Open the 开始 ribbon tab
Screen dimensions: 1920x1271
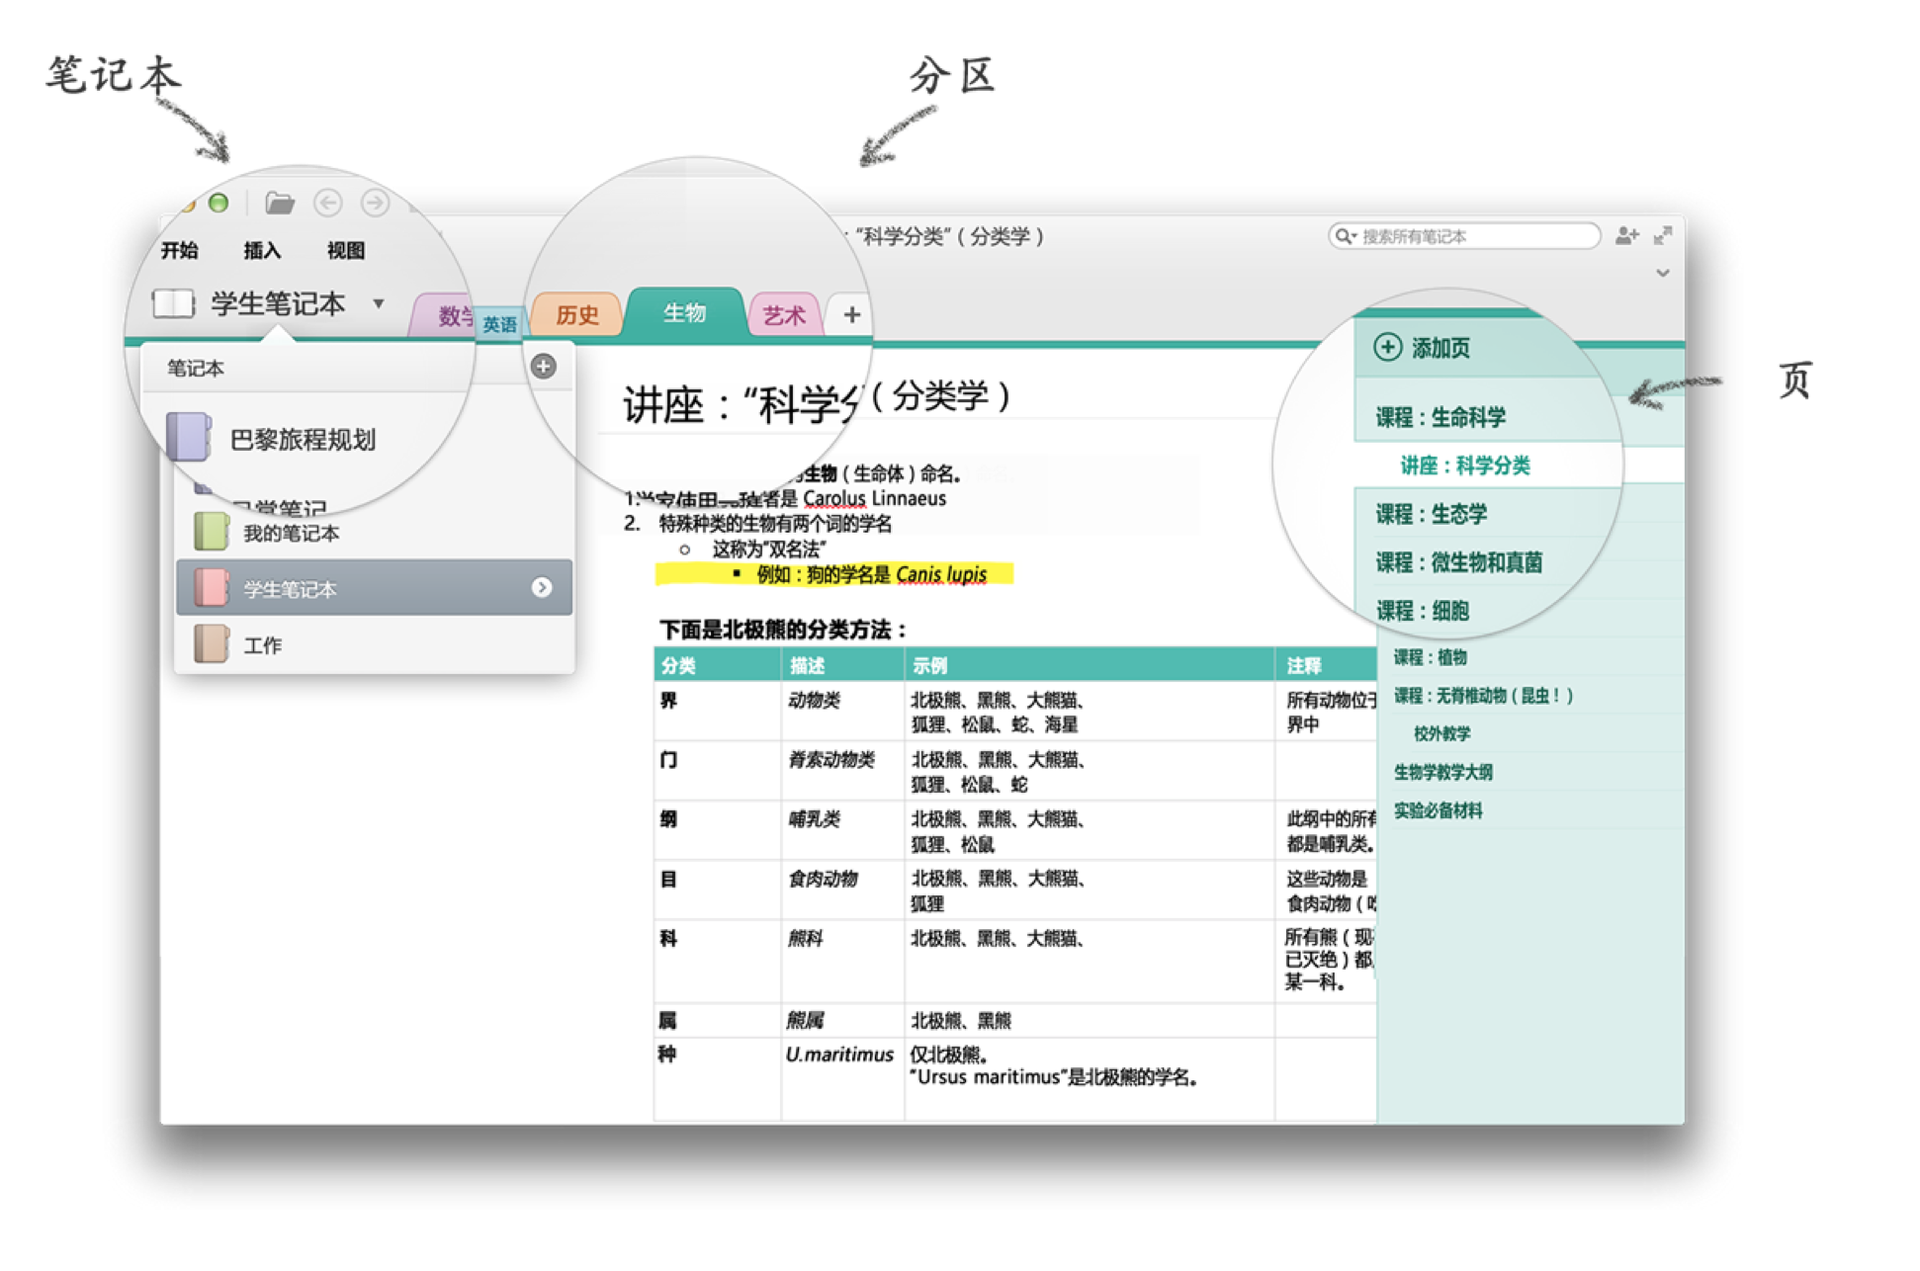coord(180,250)
